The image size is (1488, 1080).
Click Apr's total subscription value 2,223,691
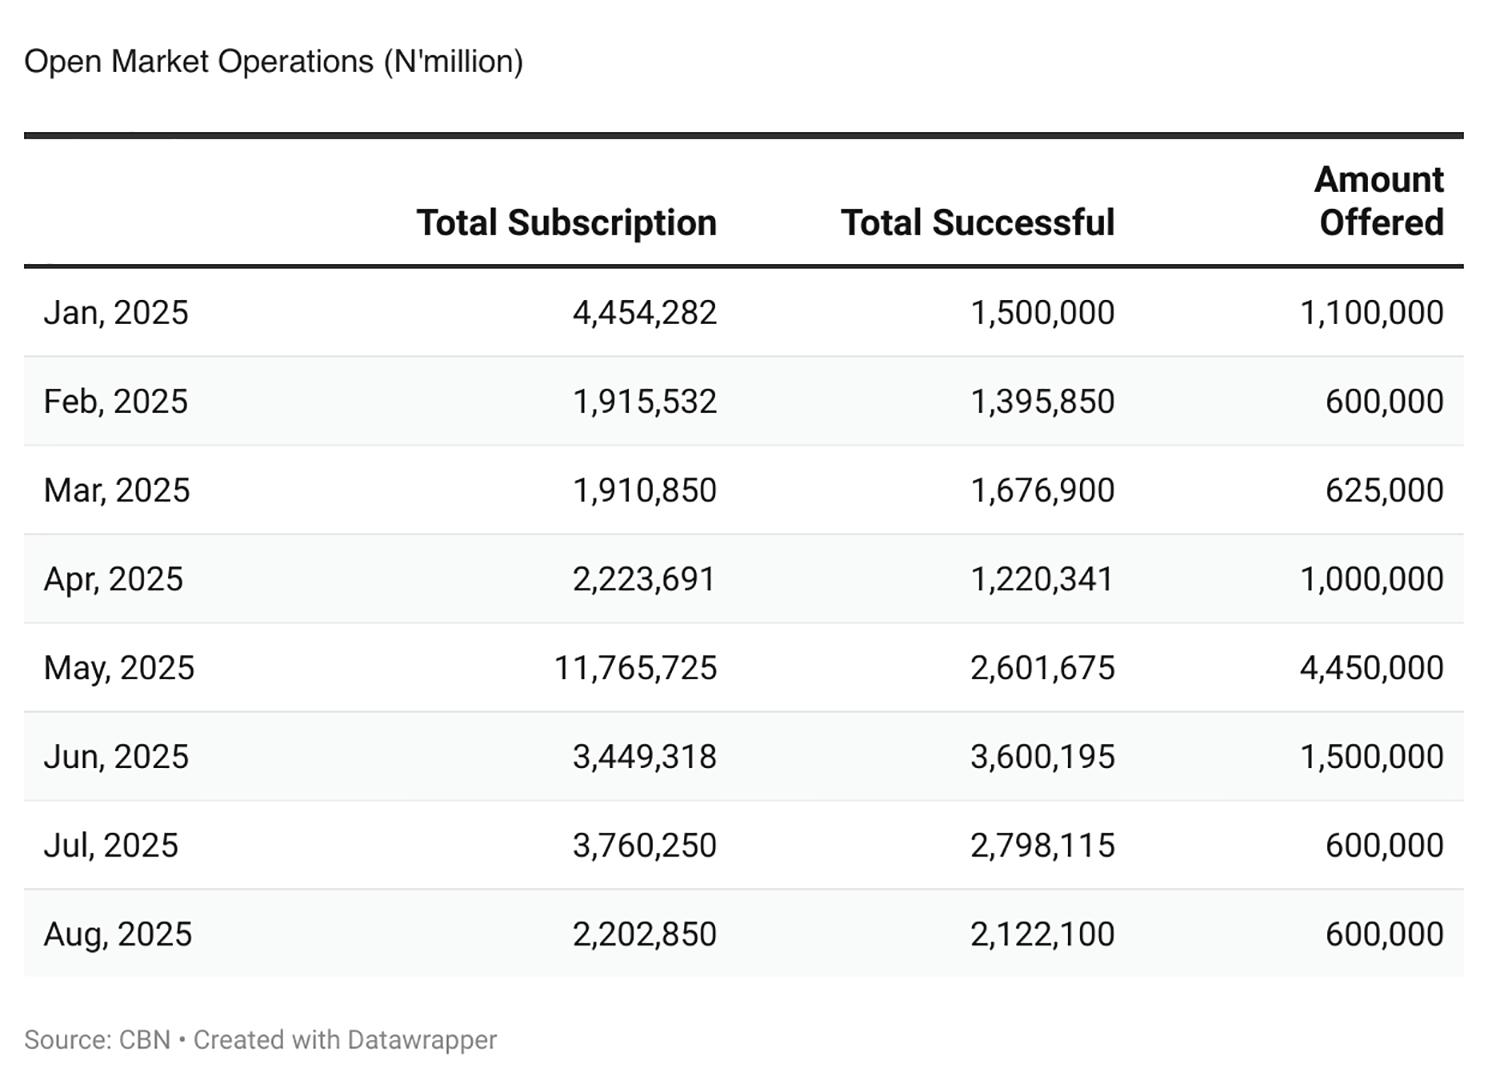pos(644,579)
